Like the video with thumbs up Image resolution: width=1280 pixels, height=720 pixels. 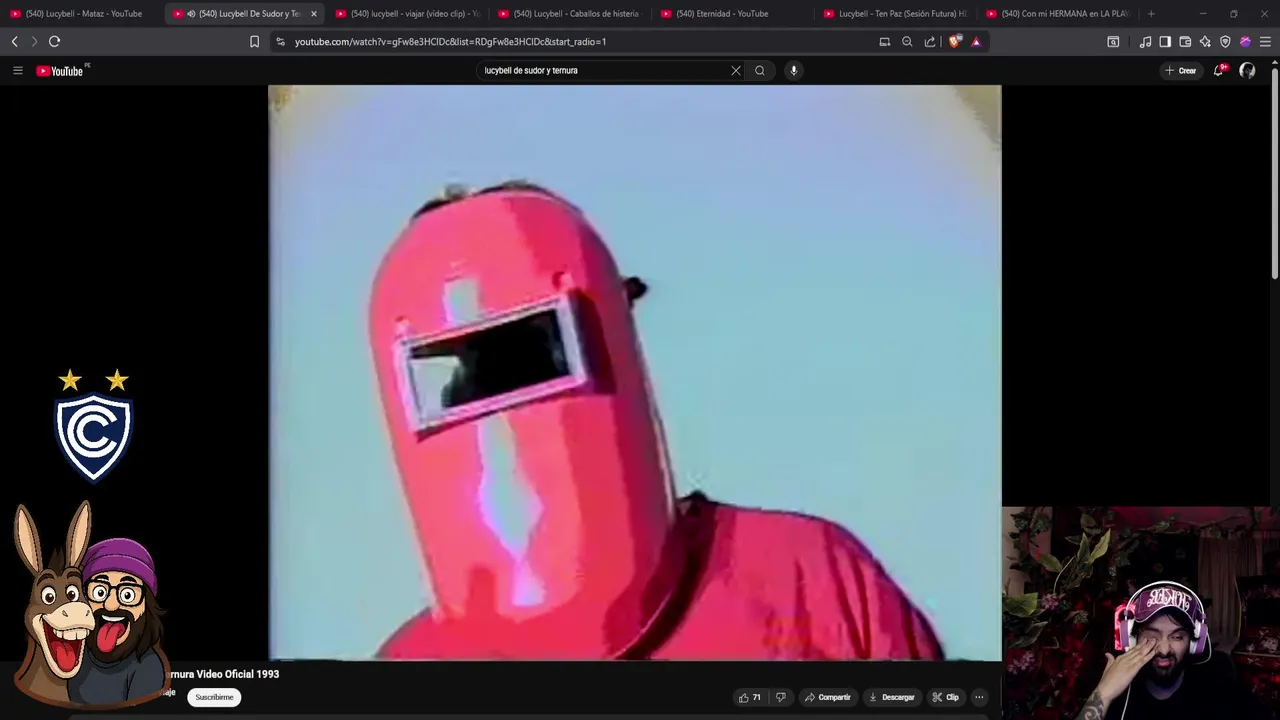pos(749,697)
